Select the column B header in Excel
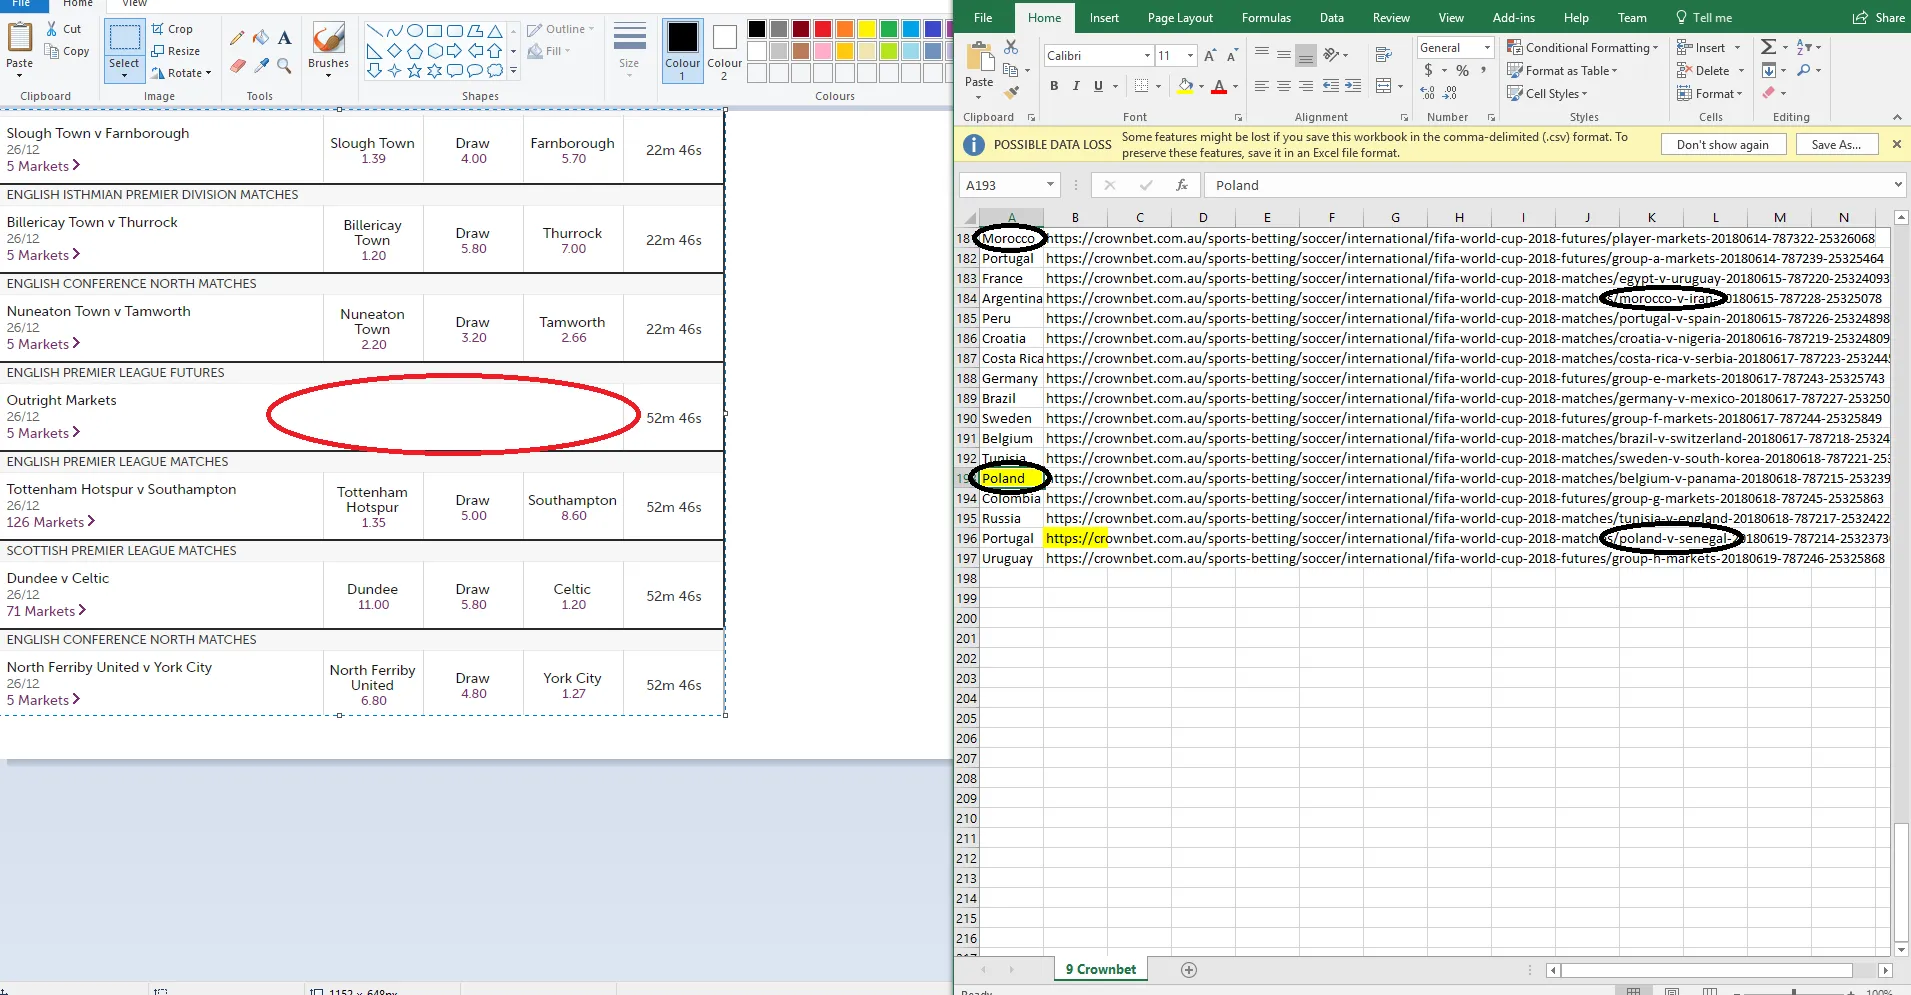This screenshot has height=995, width=1911. pyautogui.click(x=1075, y=218)
